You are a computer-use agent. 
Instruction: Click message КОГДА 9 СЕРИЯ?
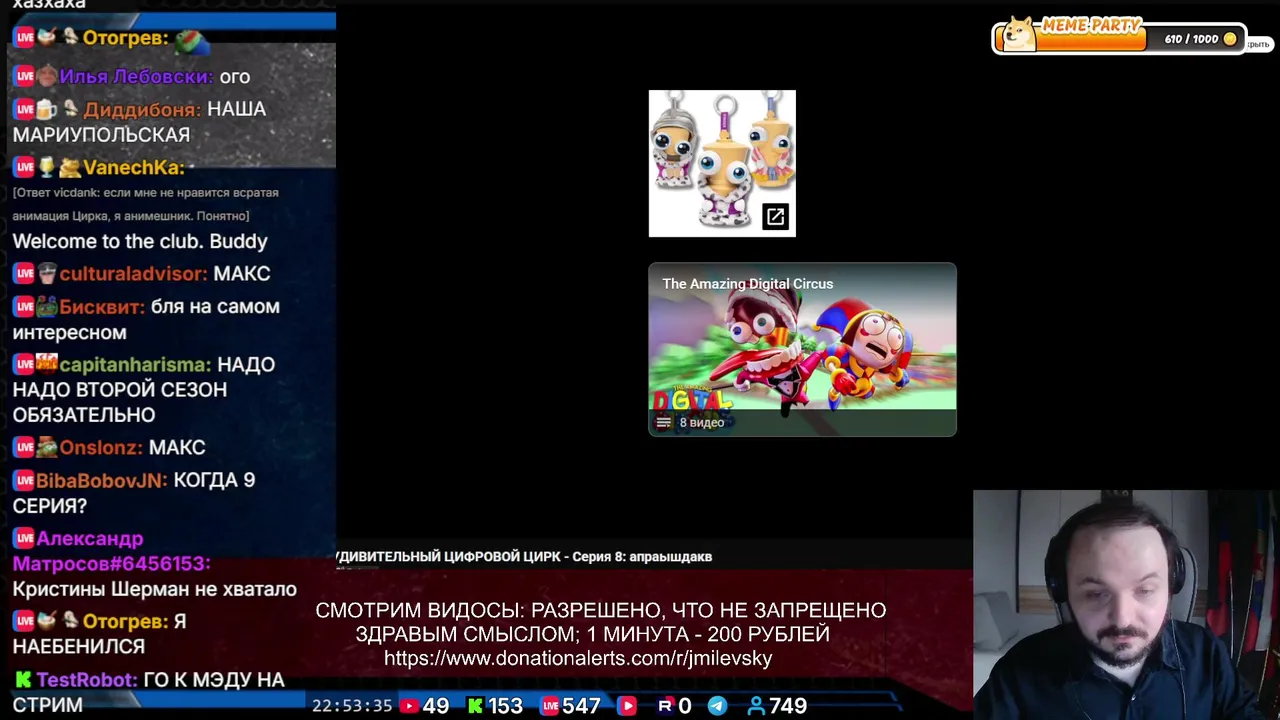coord(134,493)
